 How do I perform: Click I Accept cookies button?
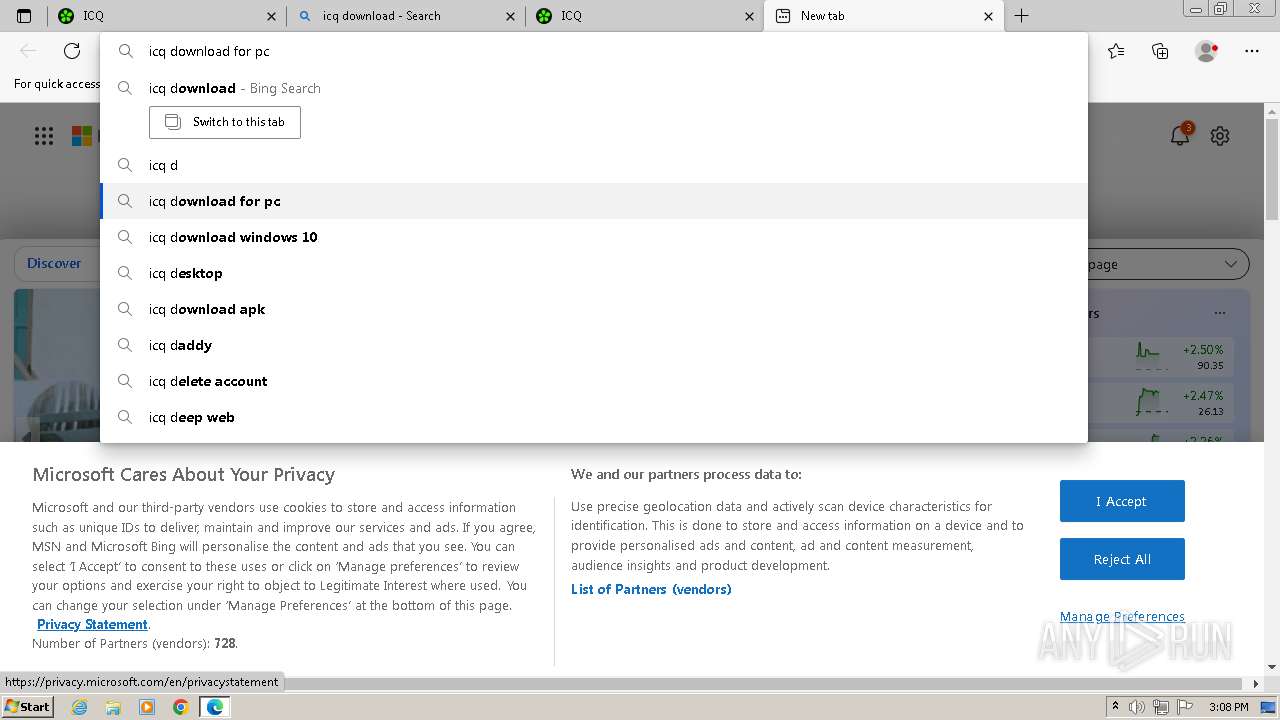tap(1122, 501)
